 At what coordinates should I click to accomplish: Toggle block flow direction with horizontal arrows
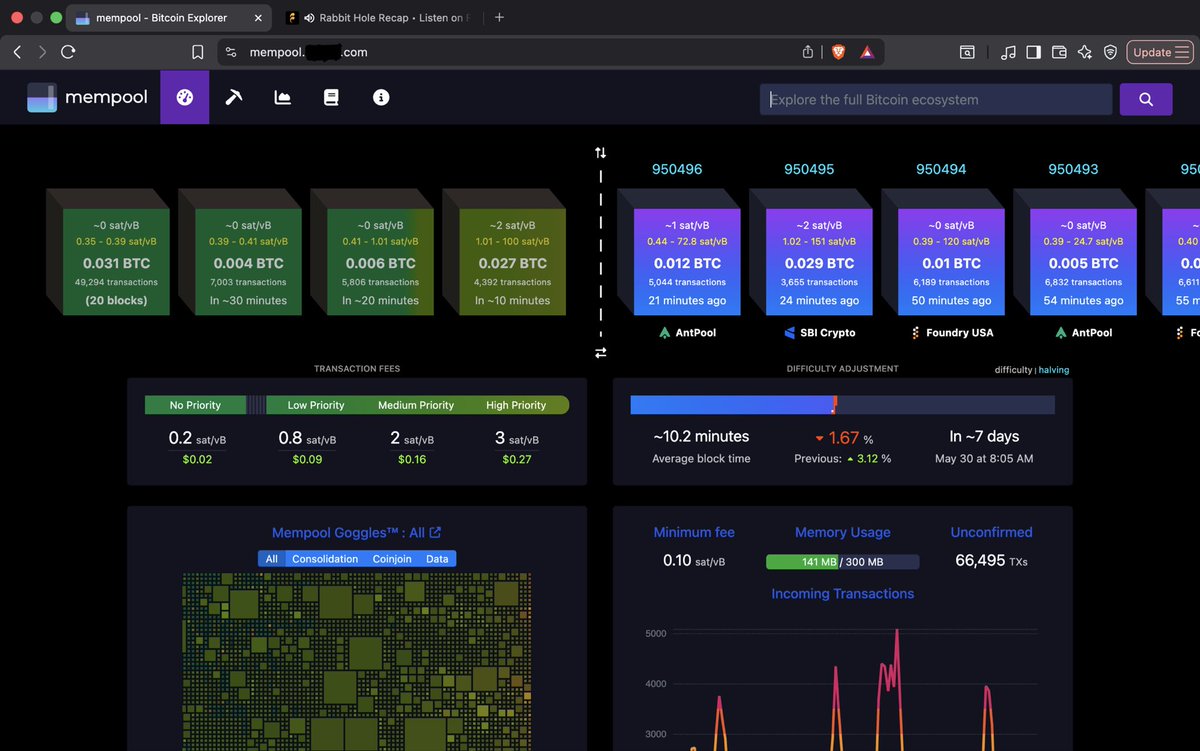(600, 353)
